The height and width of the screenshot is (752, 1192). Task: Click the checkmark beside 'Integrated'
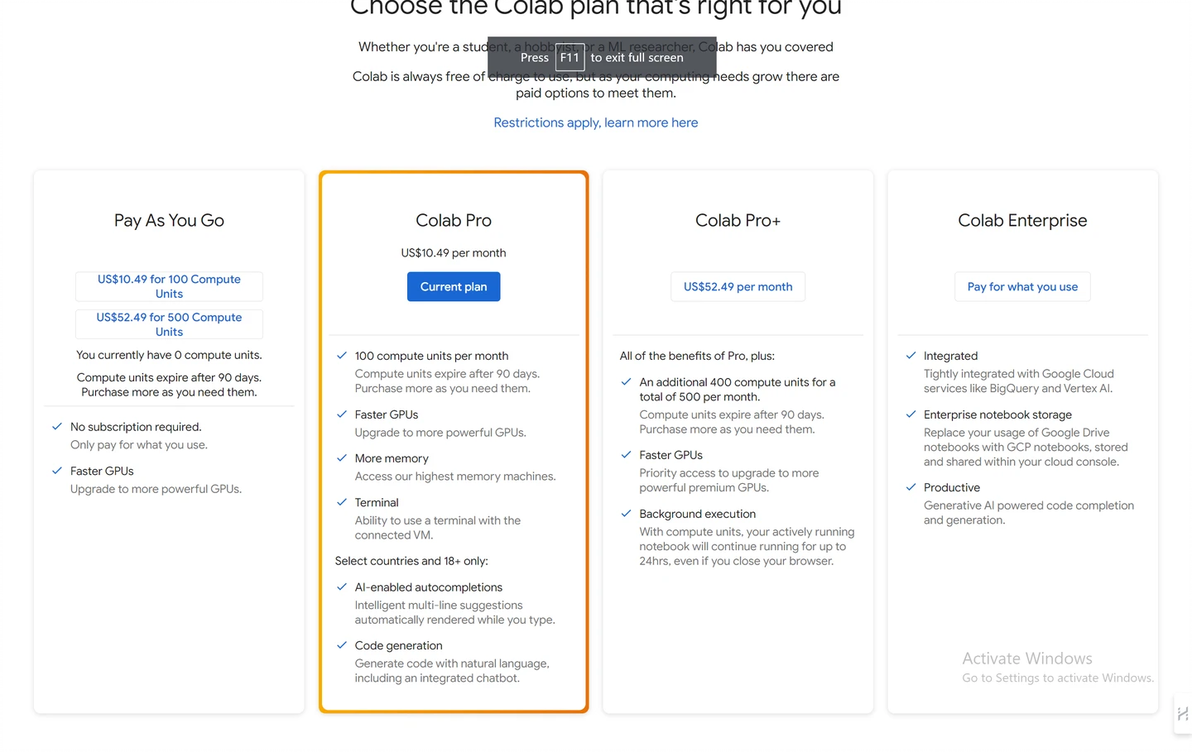[x=910, y=356]
